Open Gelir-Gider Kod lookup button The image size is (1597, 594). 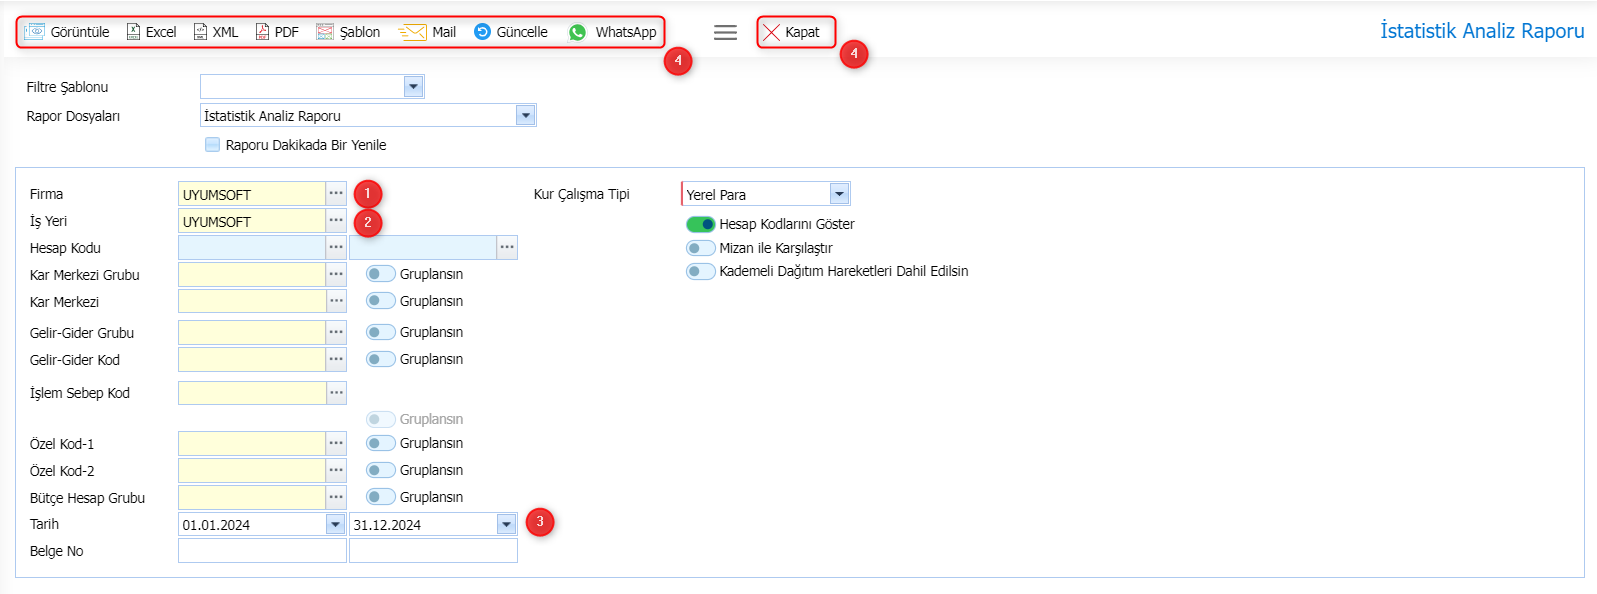336,359
